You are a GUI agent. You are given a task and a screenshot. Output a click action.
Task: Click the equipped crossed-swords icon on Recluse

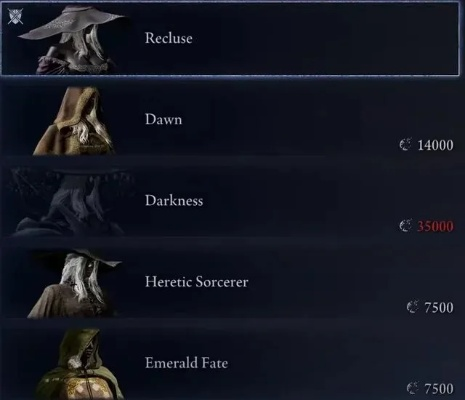(x=15, y=16)
